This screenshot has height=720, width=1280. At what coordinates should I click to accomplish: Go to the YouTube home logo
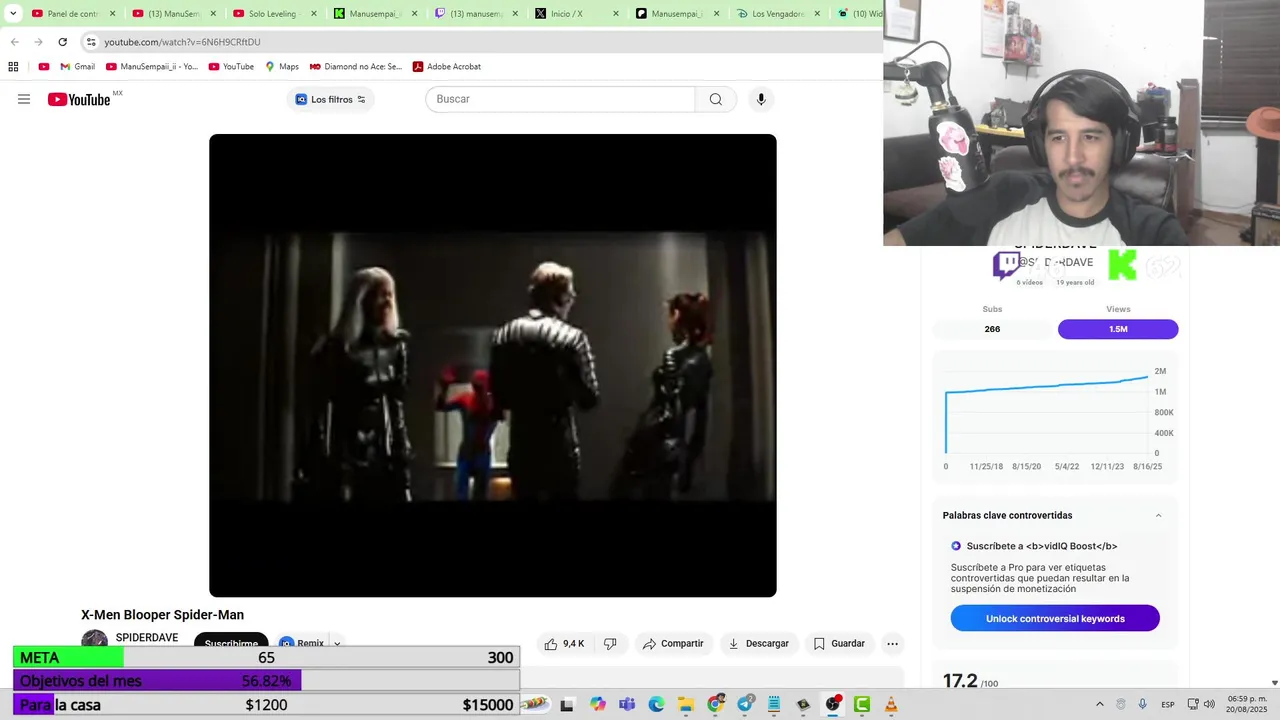coord(79,99)
